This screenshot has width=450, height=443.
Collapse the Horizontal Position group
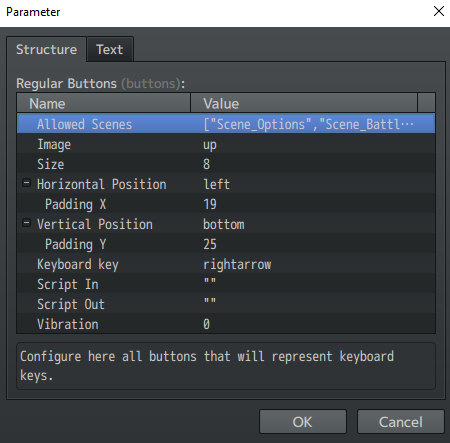[x=26, y=183]
